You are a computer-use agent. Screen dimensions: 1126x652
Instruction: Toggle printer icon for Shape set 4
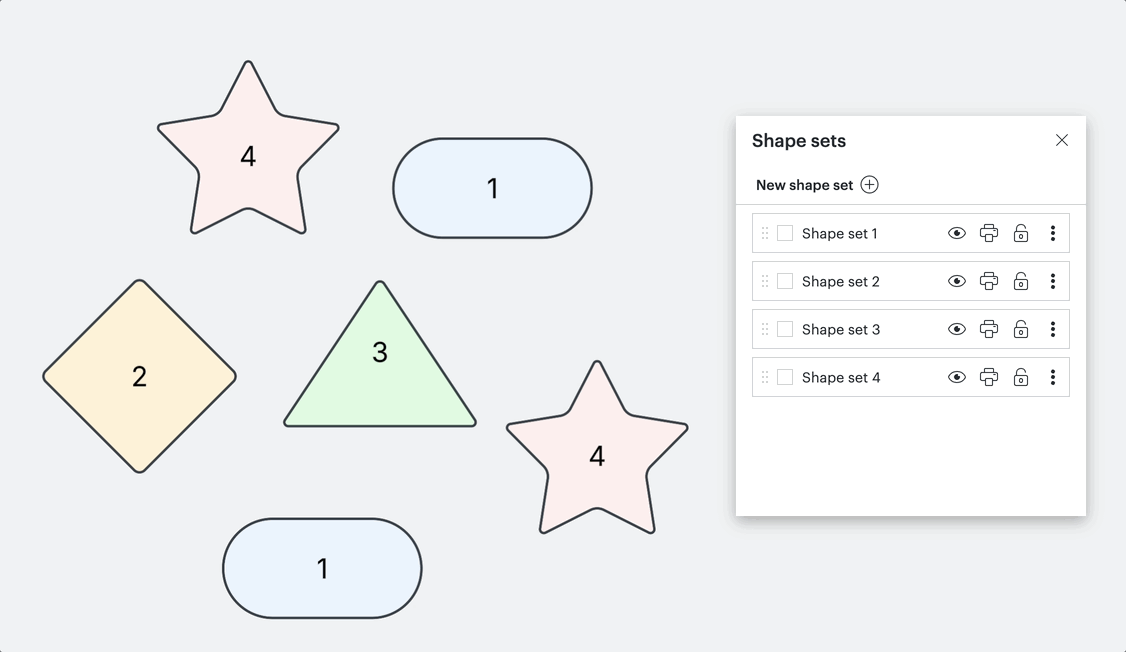click(989, 378)
